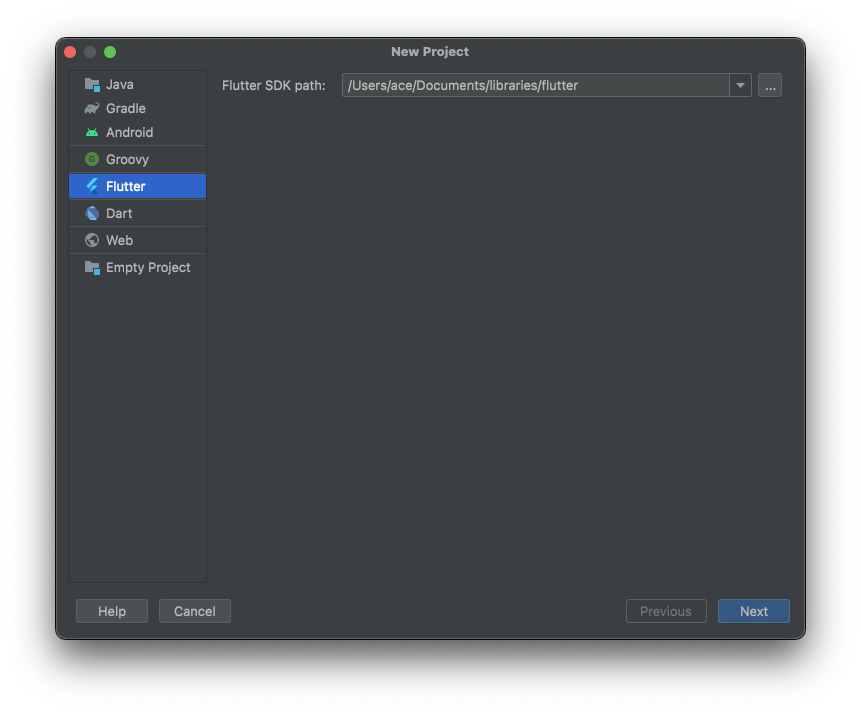Click the disabled Previous button
The height and width of the screenshot is (713, 861).
666,611
